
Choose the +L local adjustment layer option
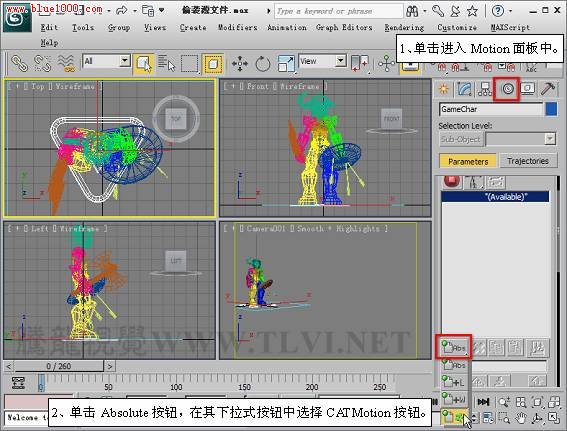coord(454,382)
